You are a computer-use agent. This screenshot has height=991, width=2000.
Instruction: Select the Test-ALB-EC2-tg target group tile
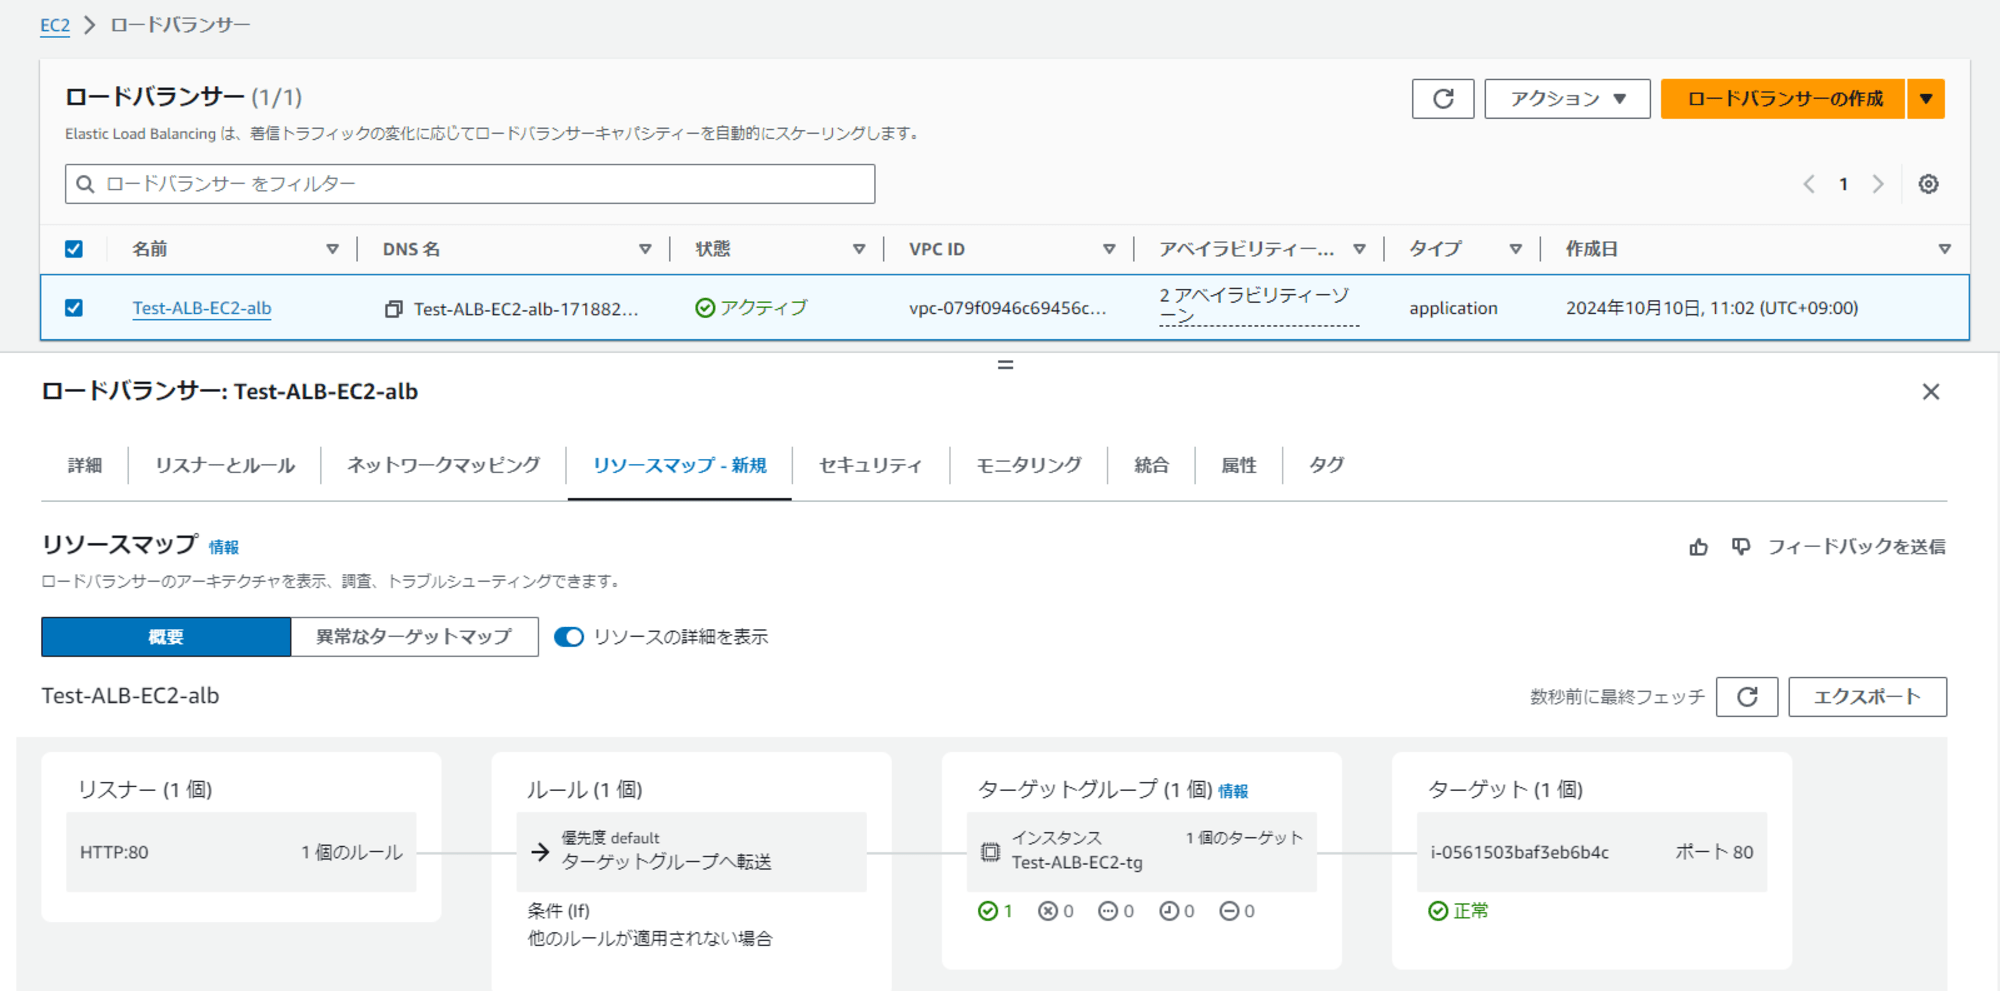[1141, 852]
